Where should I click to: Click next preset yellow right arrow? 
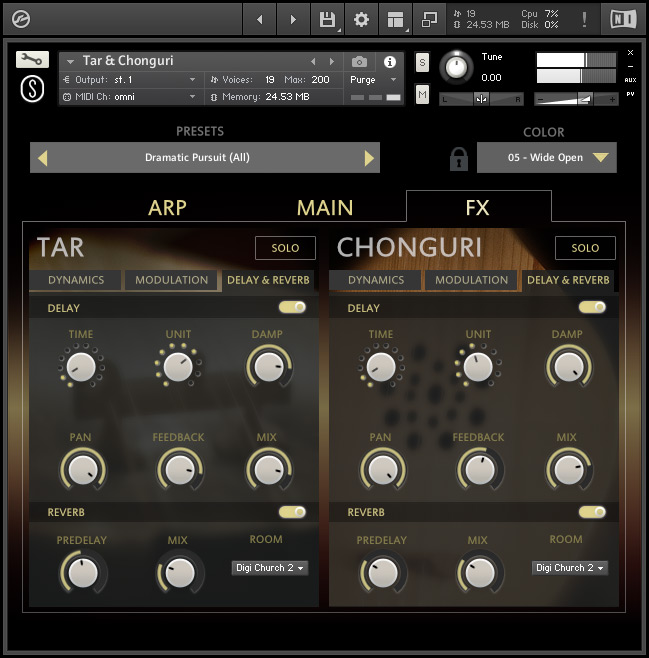369,158
